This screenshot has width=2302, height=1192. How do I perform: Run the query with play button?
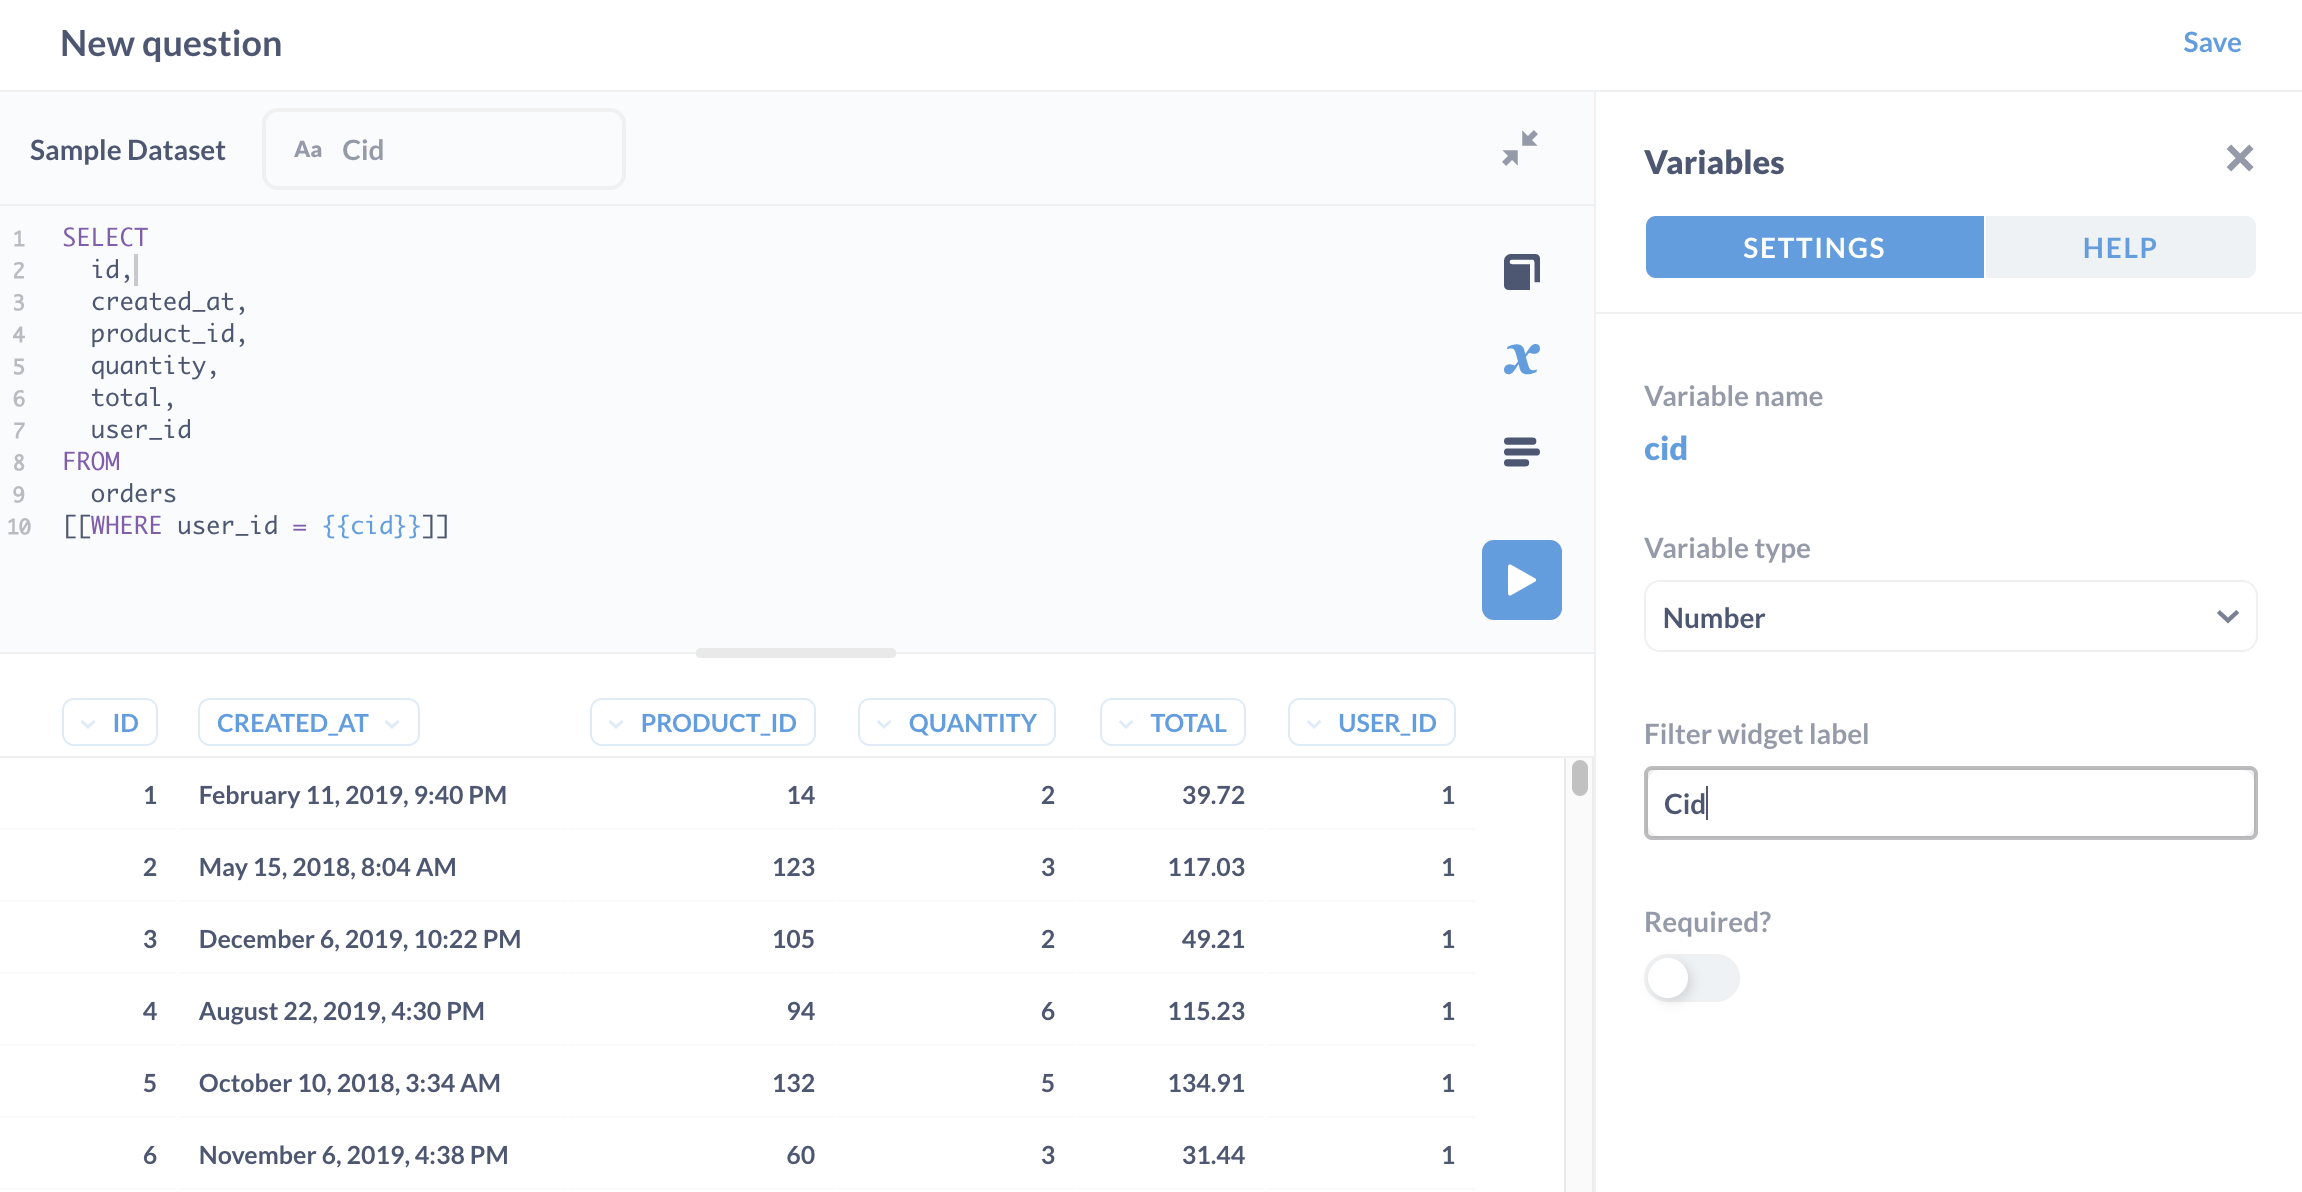[1521, 580]
